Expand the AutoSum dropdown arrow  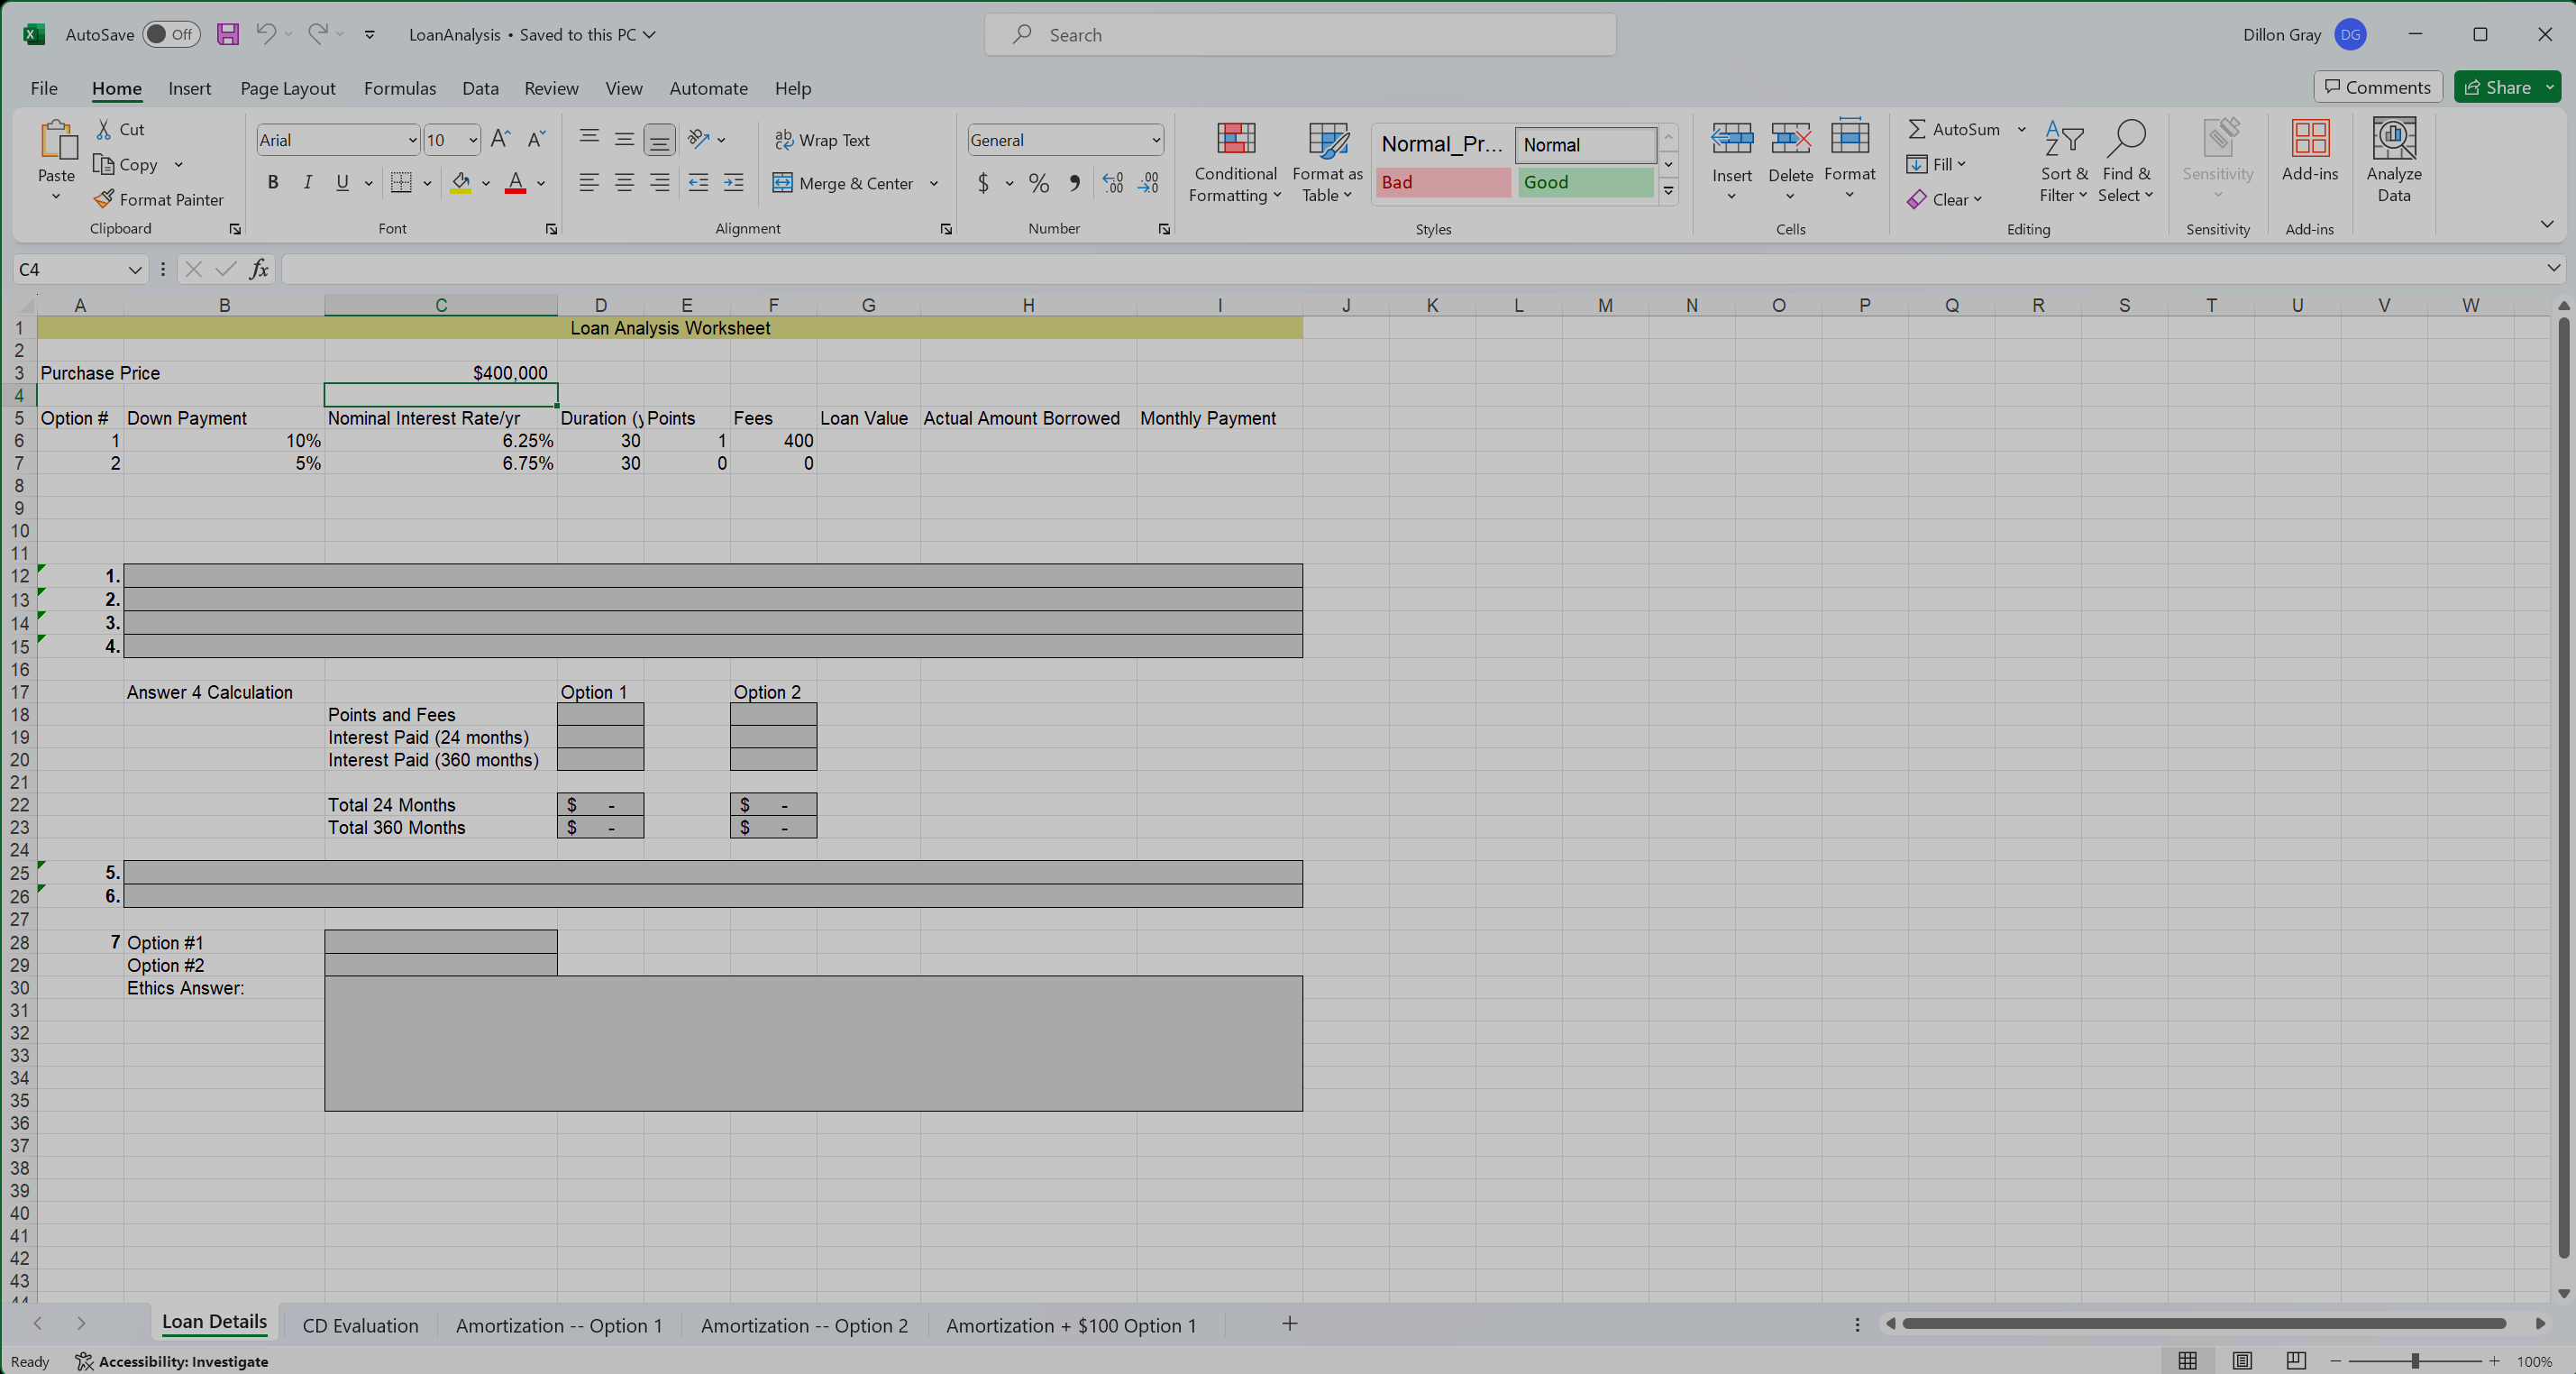(x=2021, y=129)
